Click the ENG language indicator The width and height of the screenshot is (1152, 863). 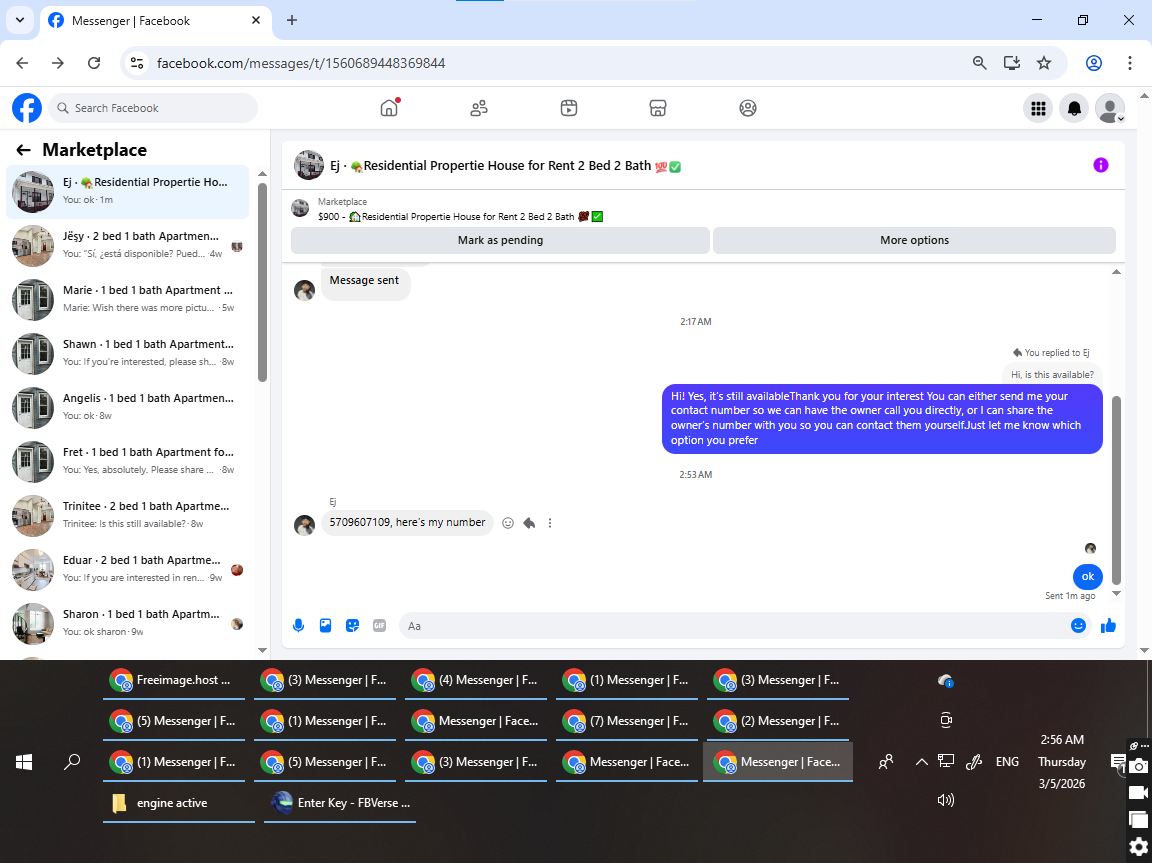point(1007,762)
